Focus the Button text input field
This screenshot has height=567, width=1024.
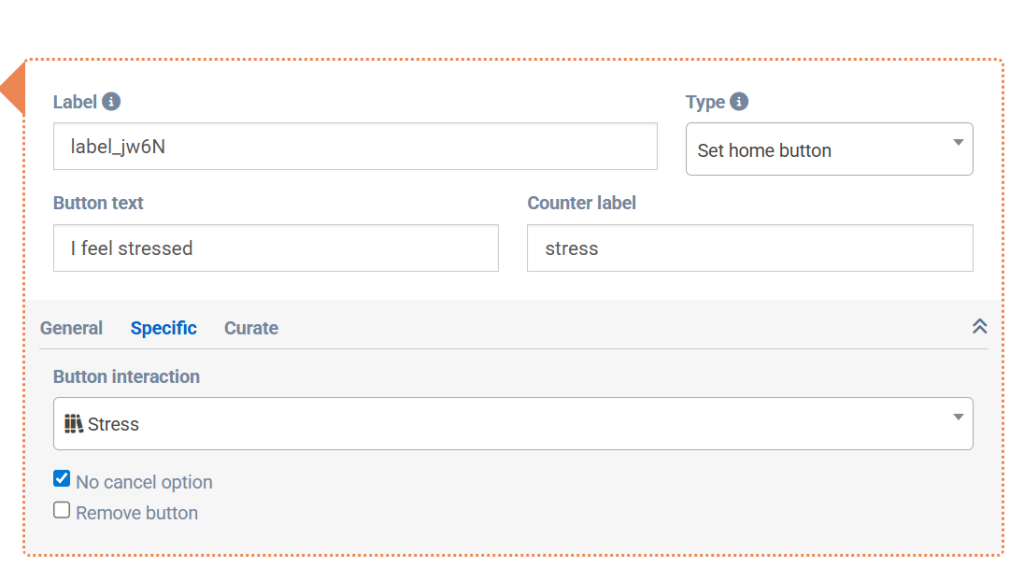click(275, 248)
